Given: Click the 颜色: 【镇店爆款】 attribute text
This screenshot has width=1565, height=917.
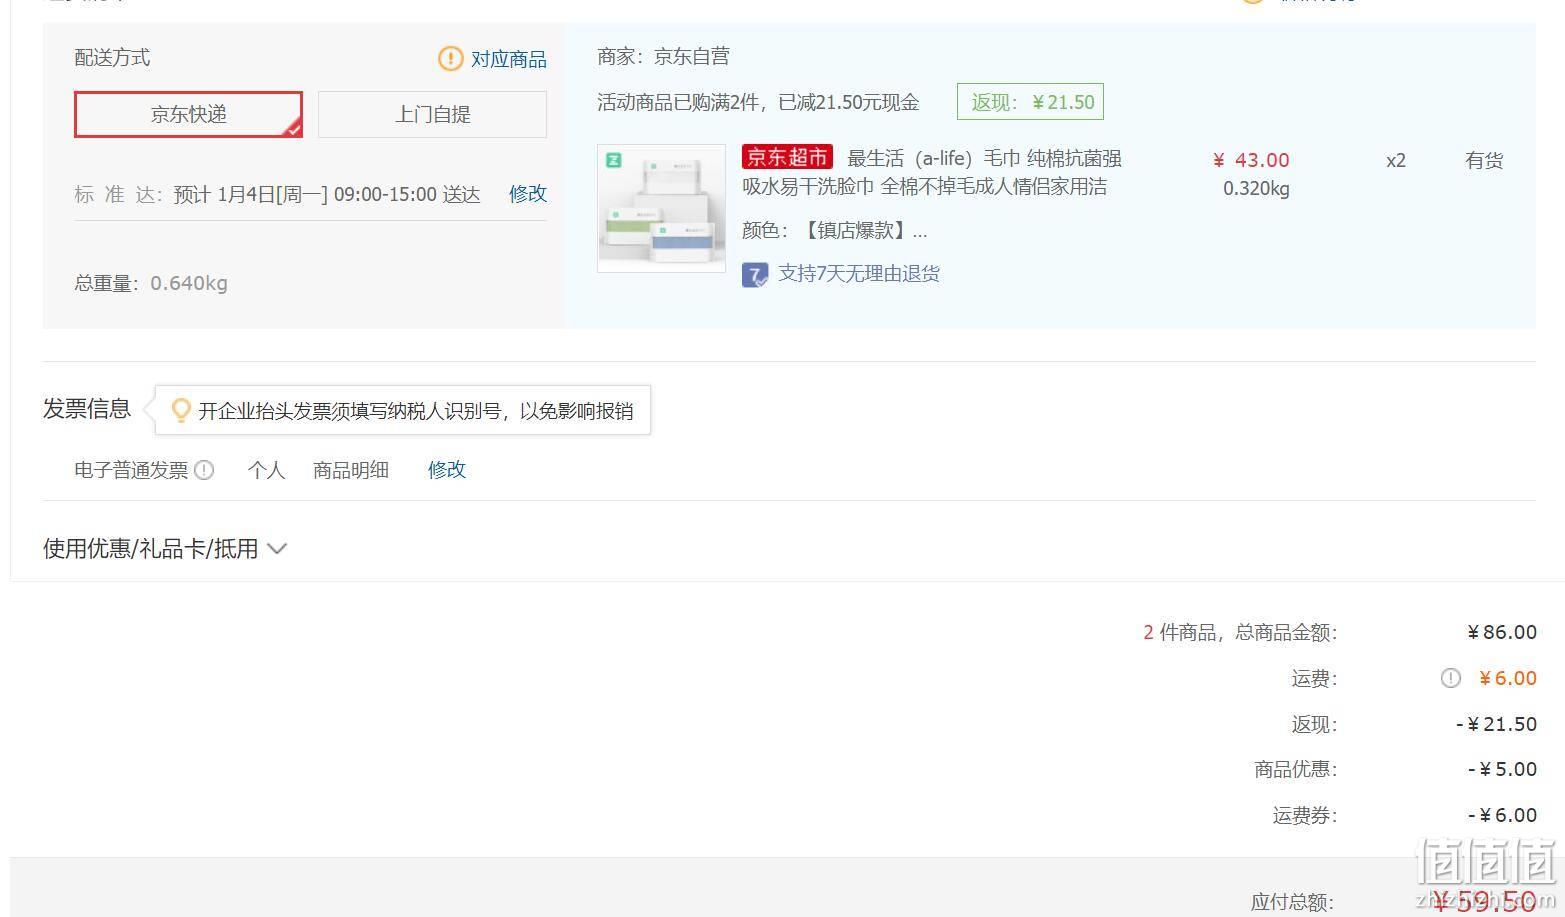Looking at the screenshot, I should (835, 231).
